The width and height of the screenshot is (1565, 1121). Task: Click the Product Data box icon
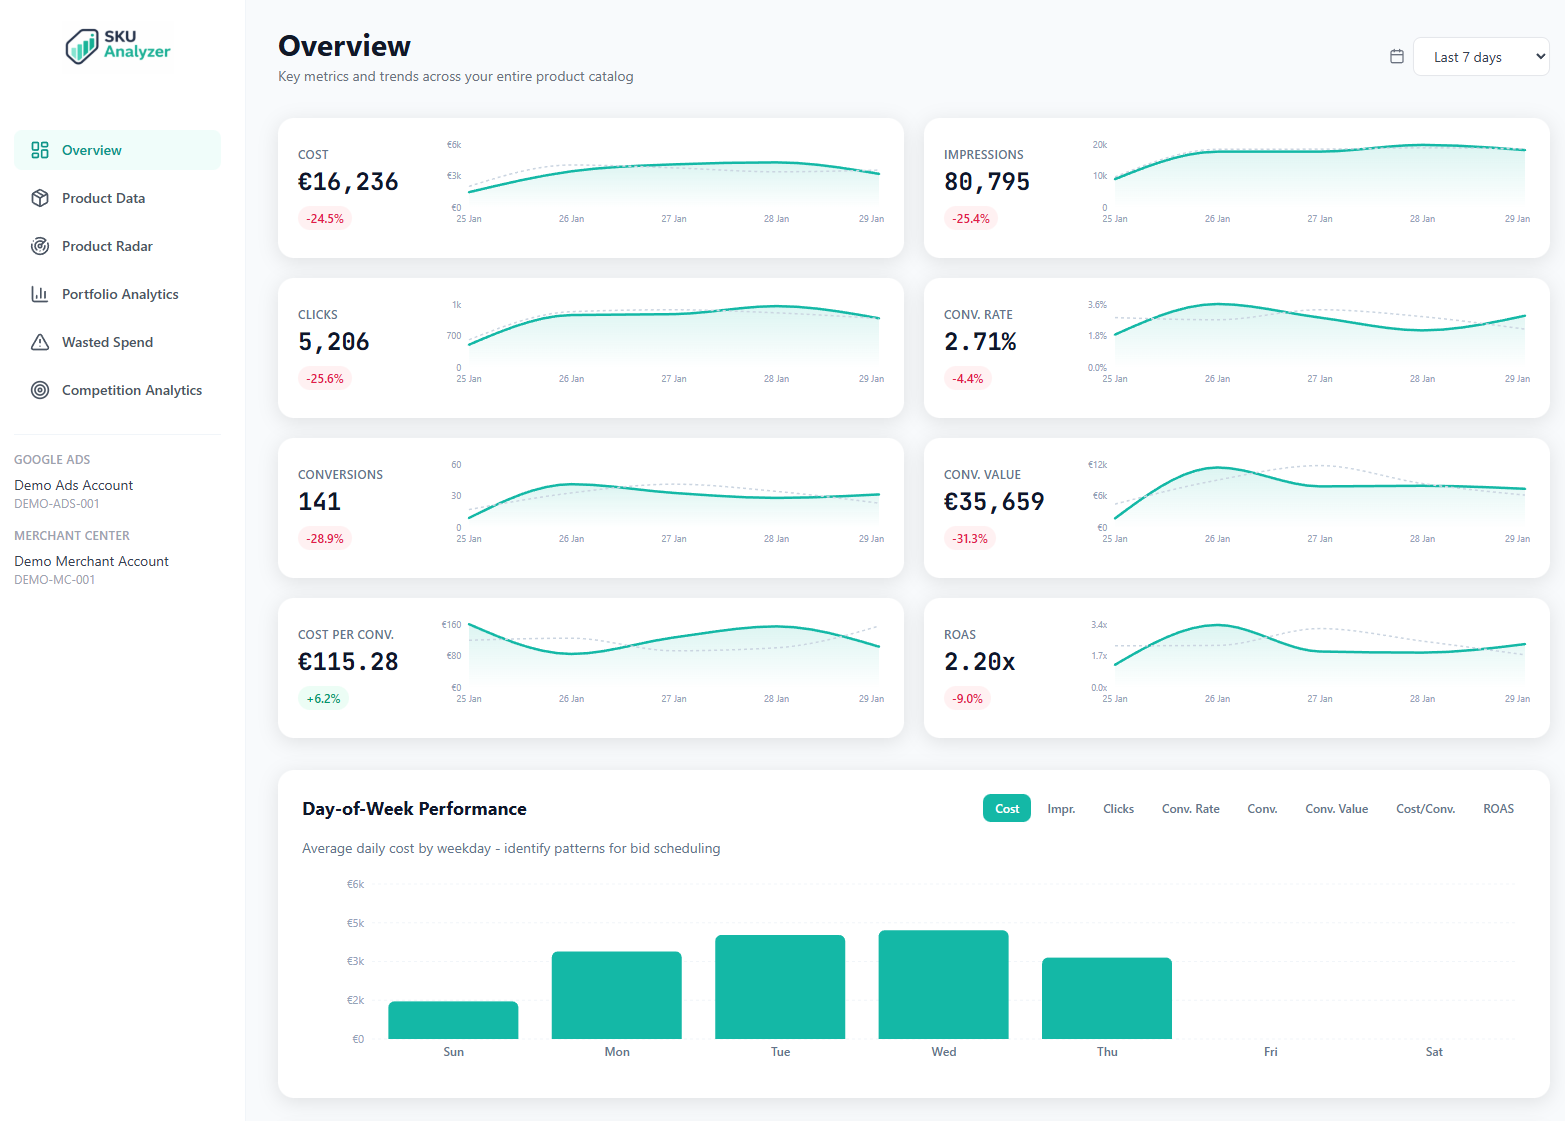(40, 198)
